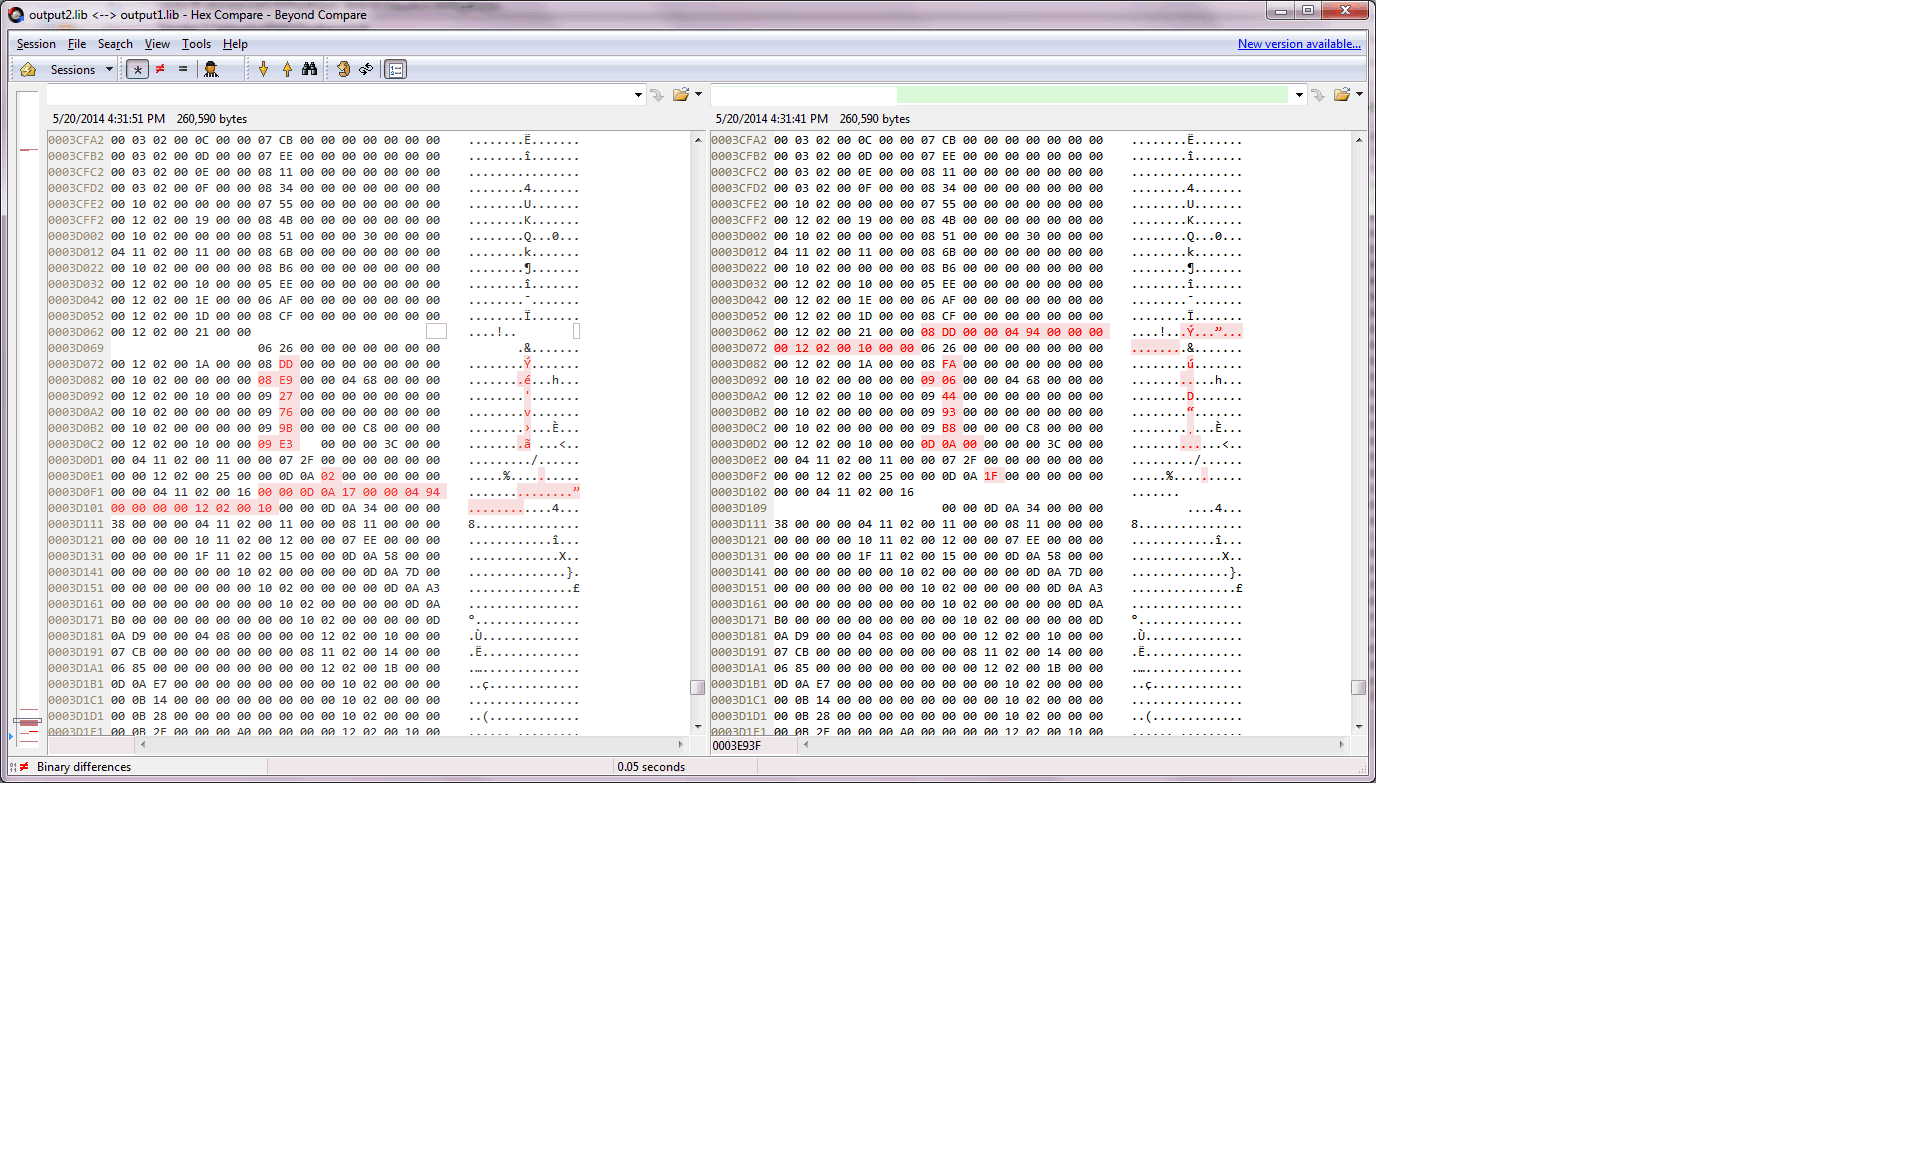Go to the Home view icon
Image resolution: width=1920 pixels, height=1160 pixels.
[28, 70]
